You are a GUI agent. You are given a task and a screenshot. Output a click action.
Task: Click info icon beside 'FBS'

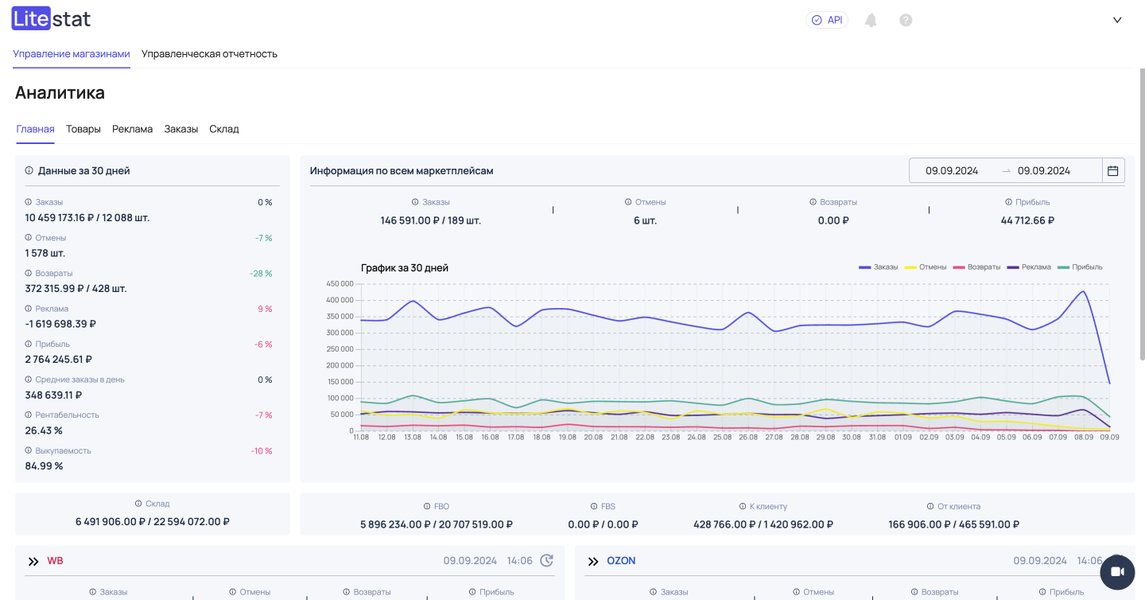(x=594, y=506)
